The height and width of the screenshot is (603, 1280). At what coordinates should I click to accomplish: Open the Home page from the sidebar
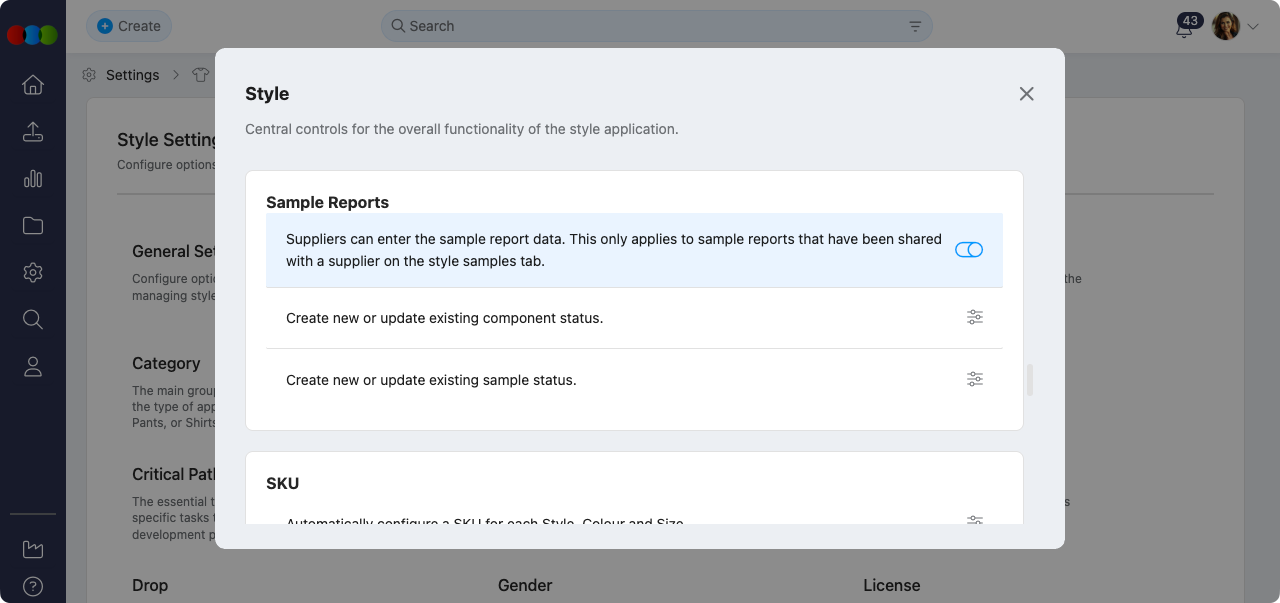(32, 85)
